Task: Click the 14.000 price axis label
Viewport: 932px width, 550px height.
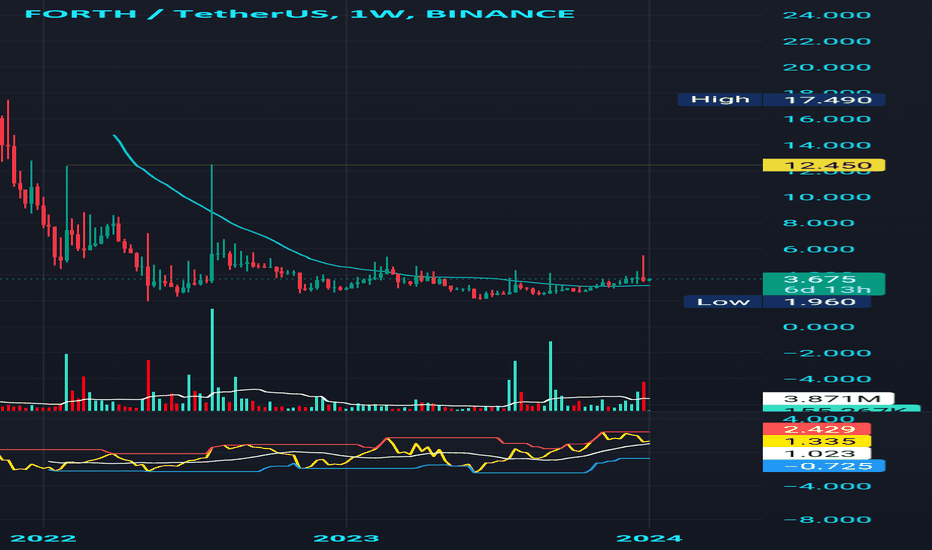Action: click(827, 145)
